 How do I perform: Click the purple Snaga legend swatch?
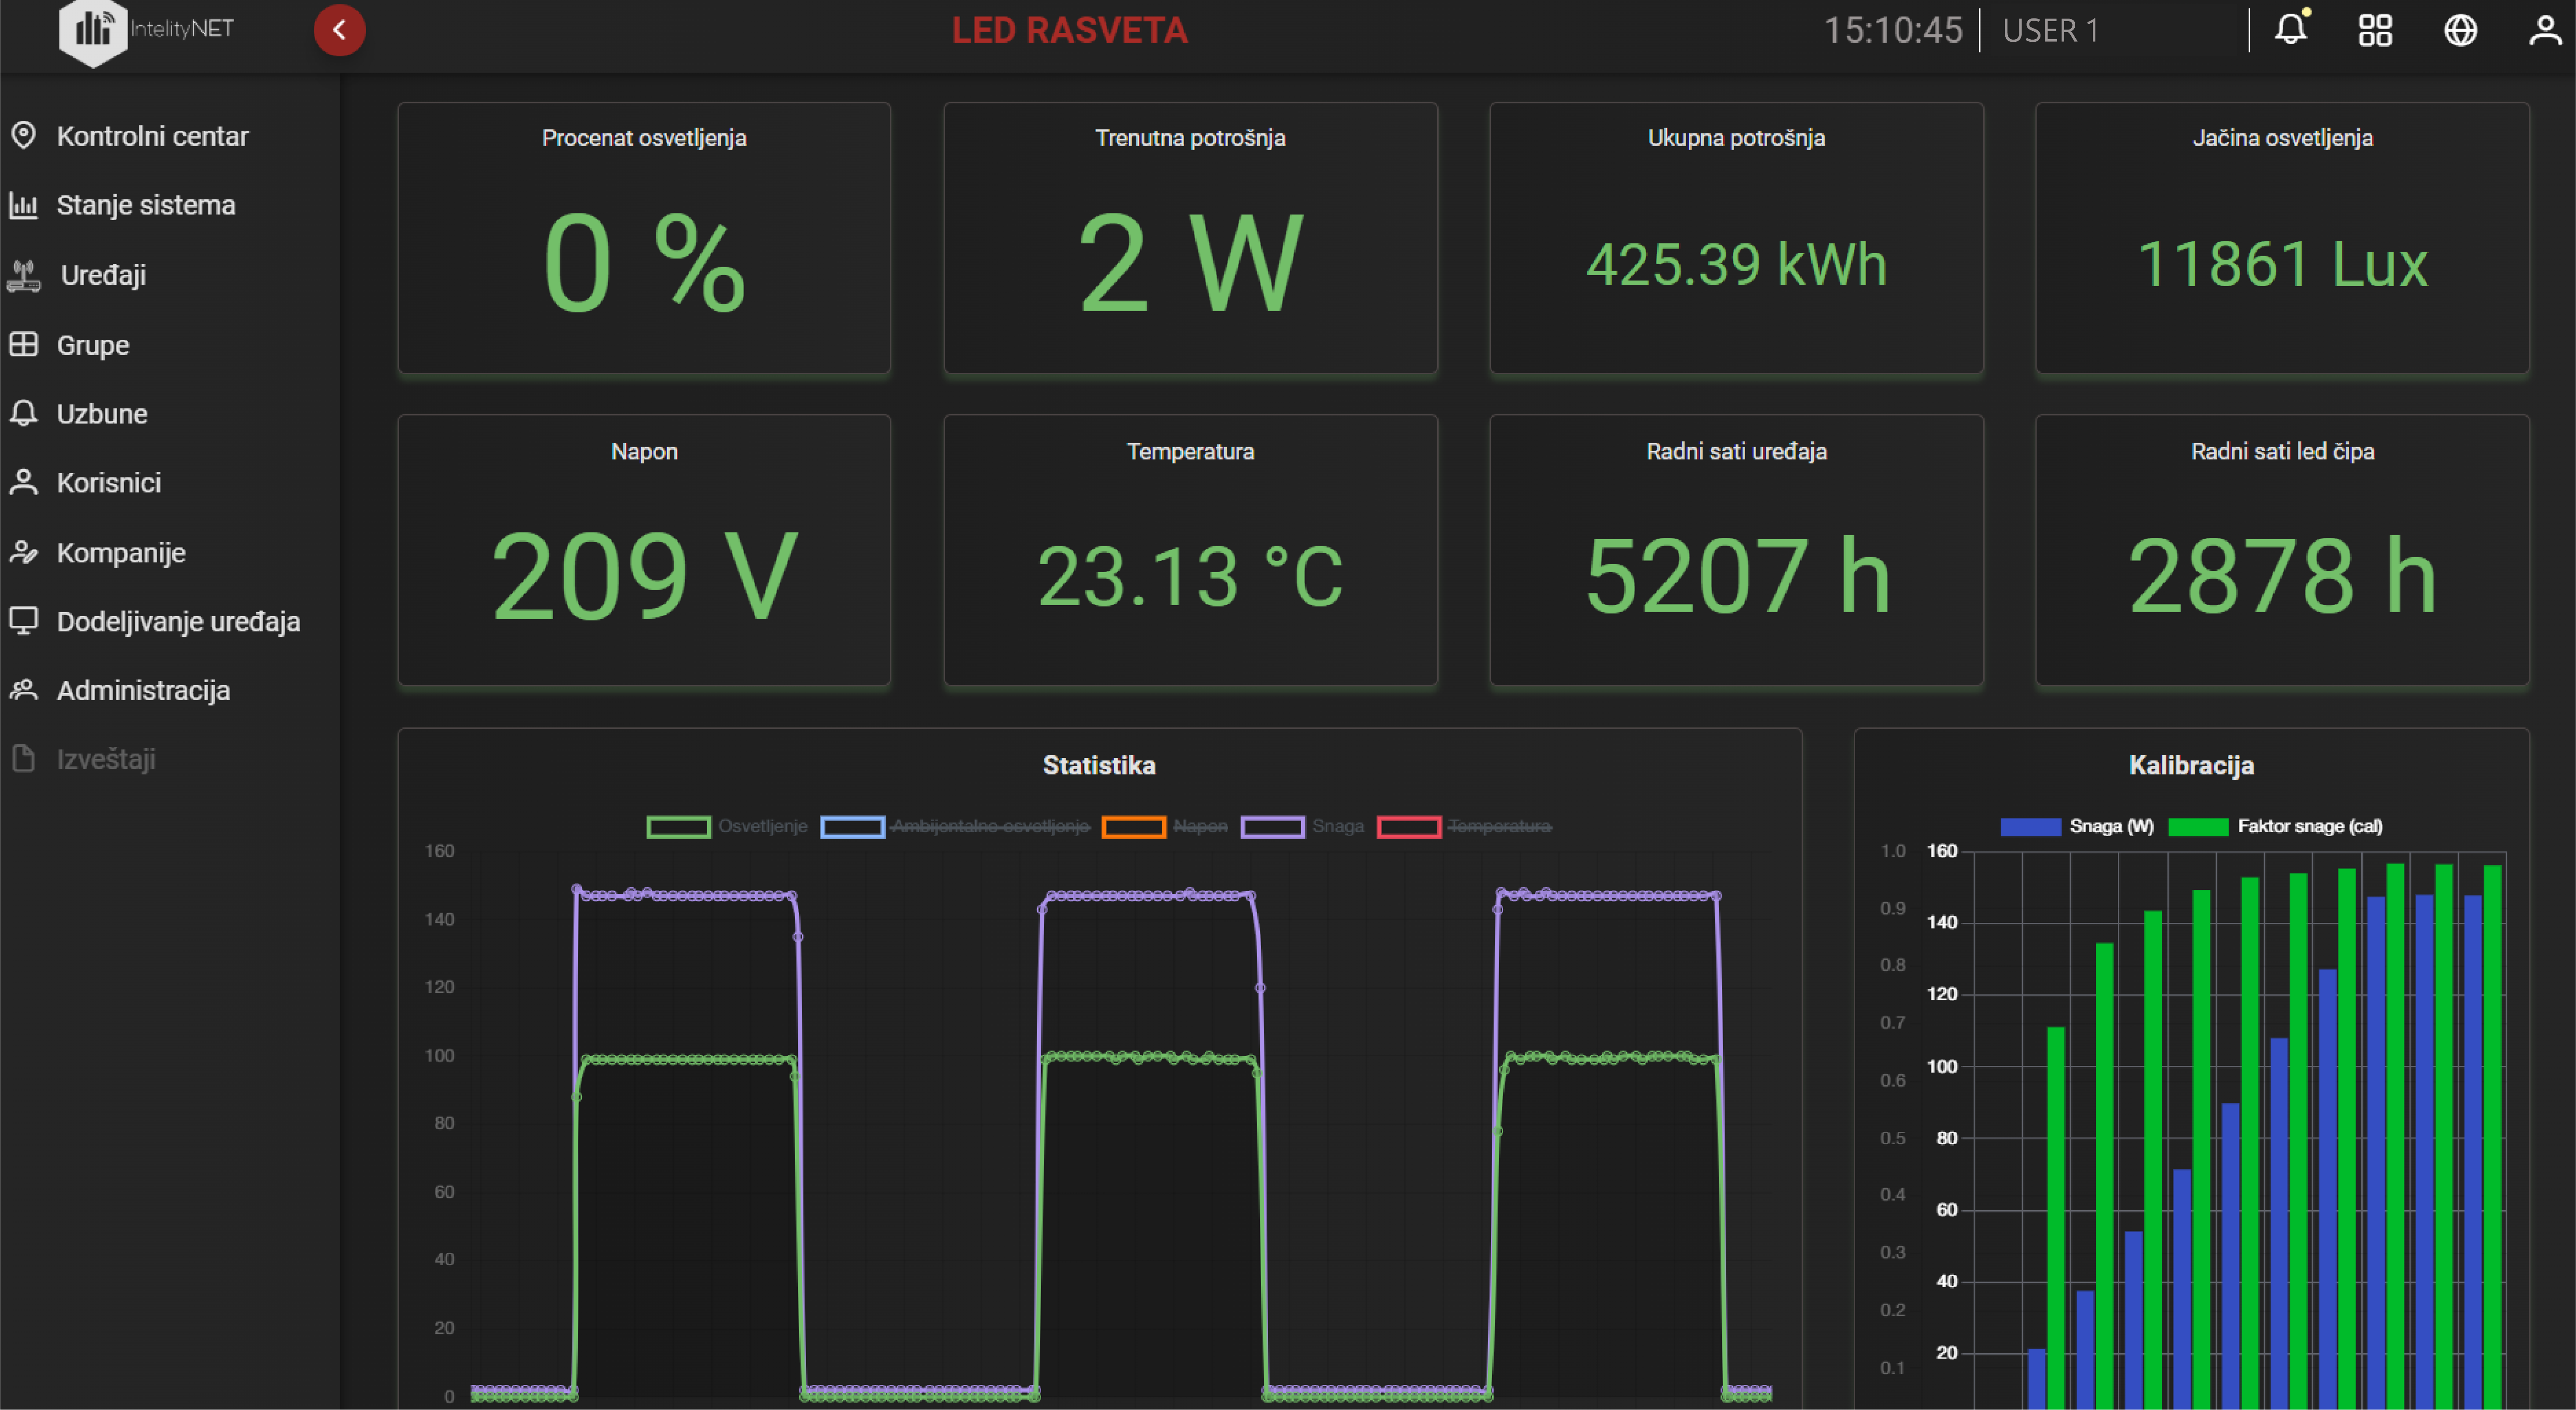click(x=1272, y=827)
